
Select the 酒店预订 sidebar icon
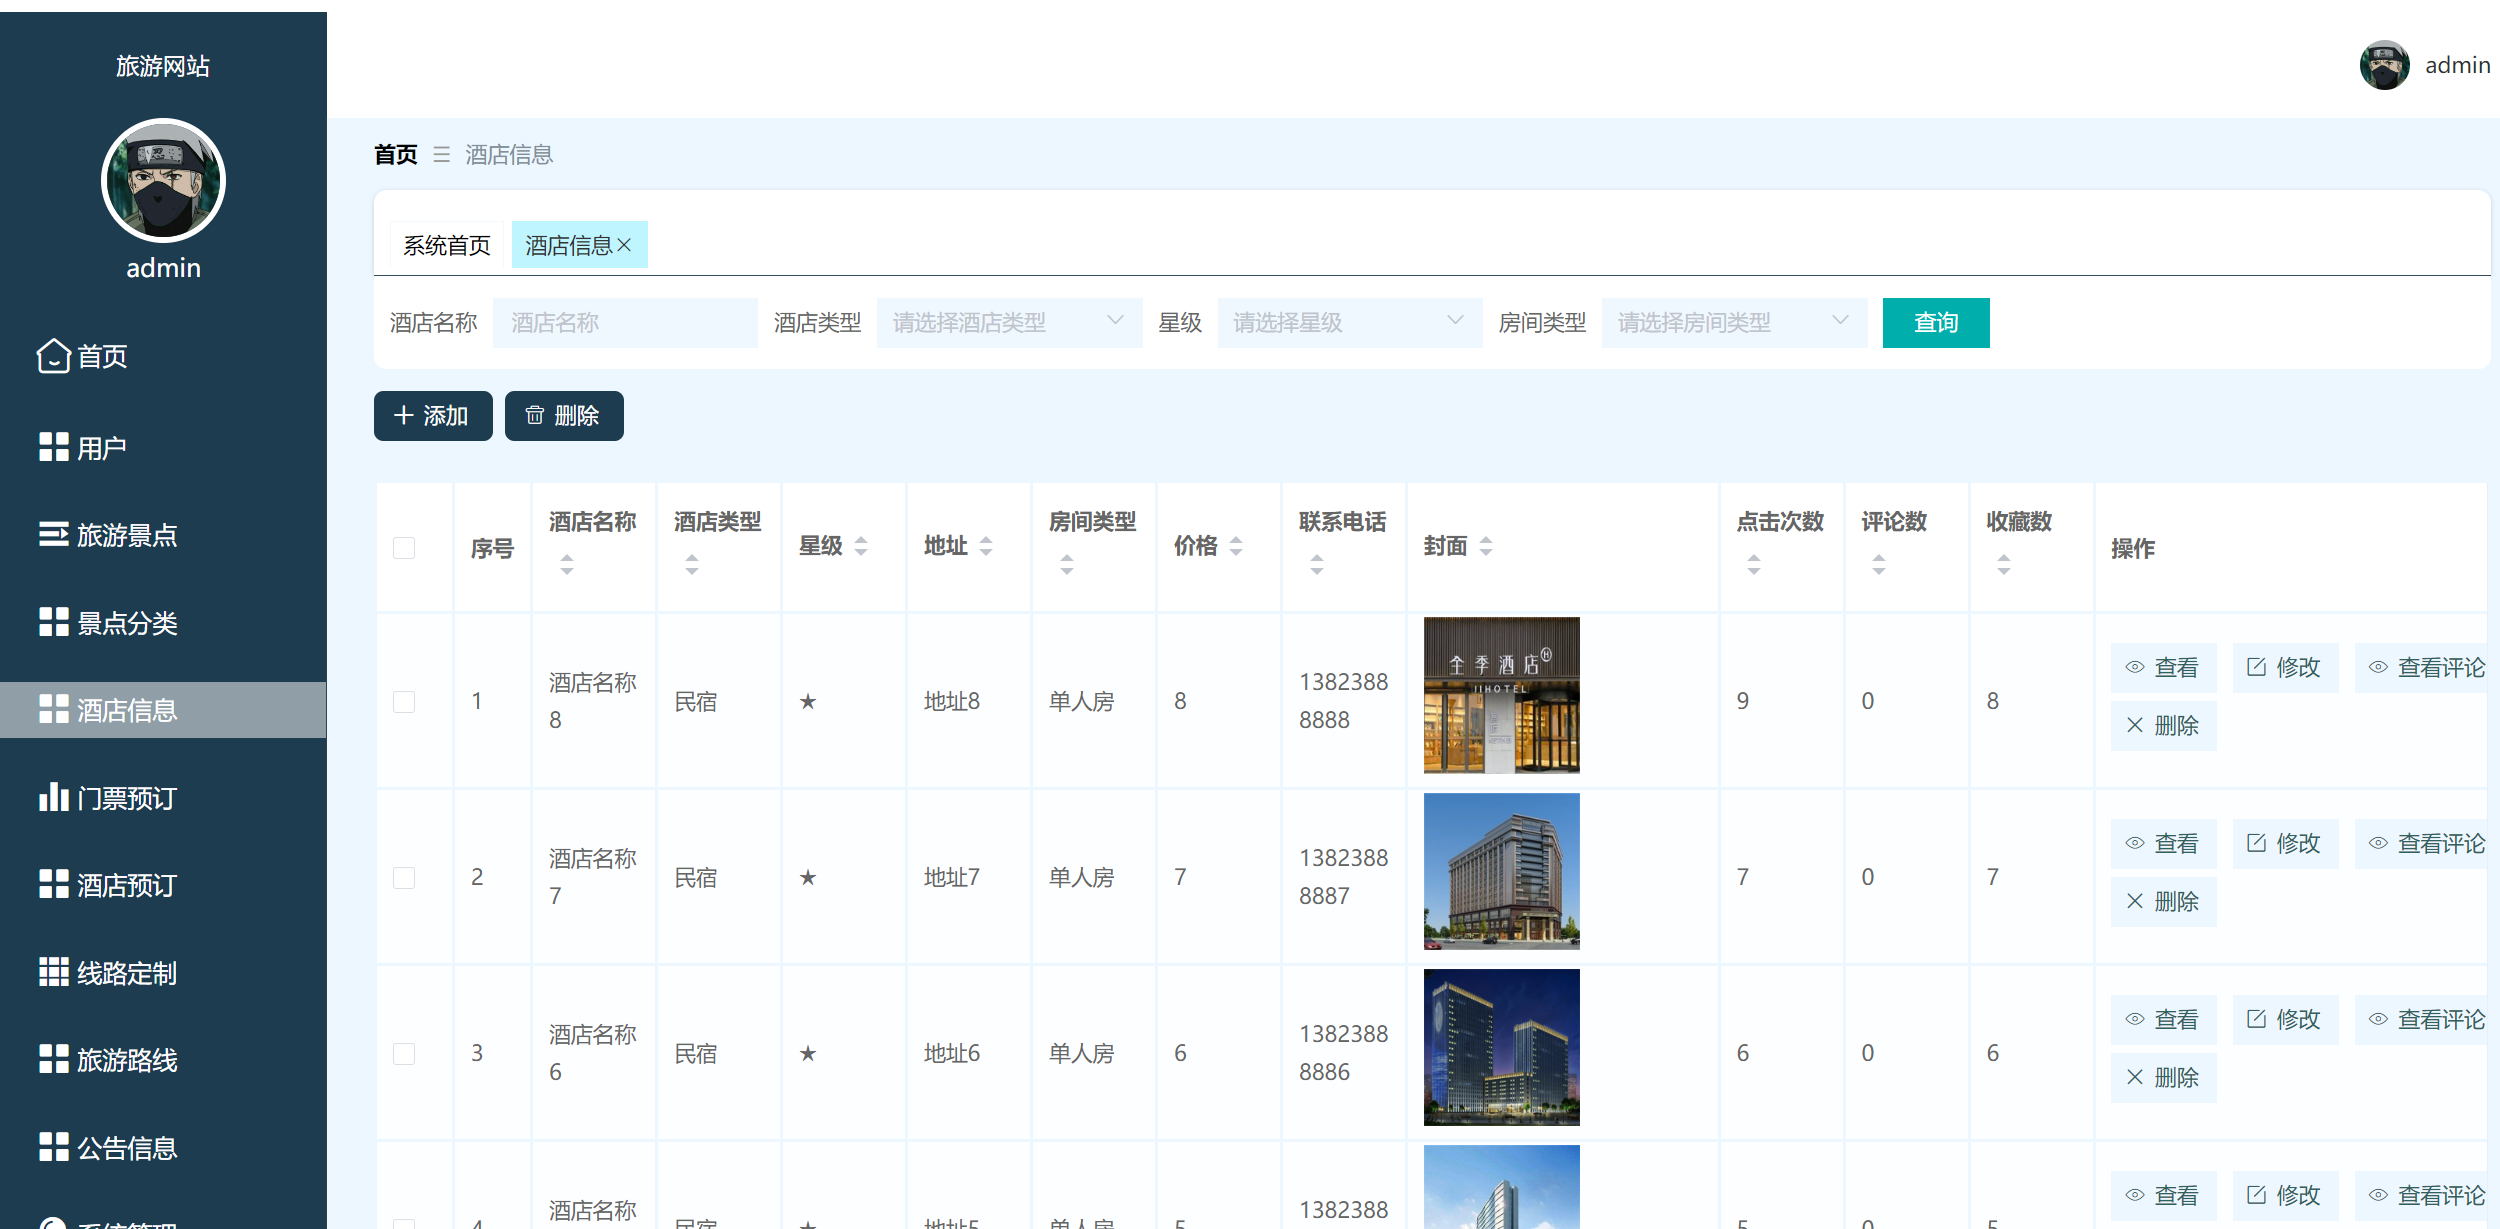[54, 885]
